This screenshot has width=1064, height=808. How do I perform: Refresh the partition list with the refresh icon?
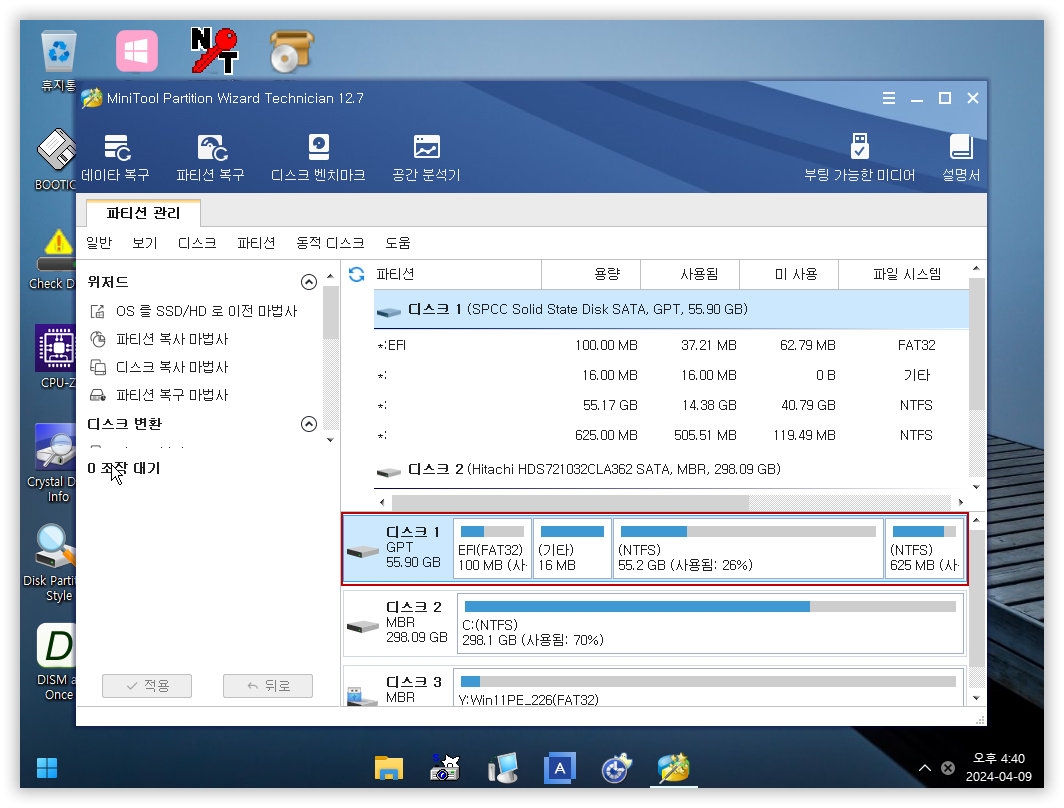coord(356,274)
